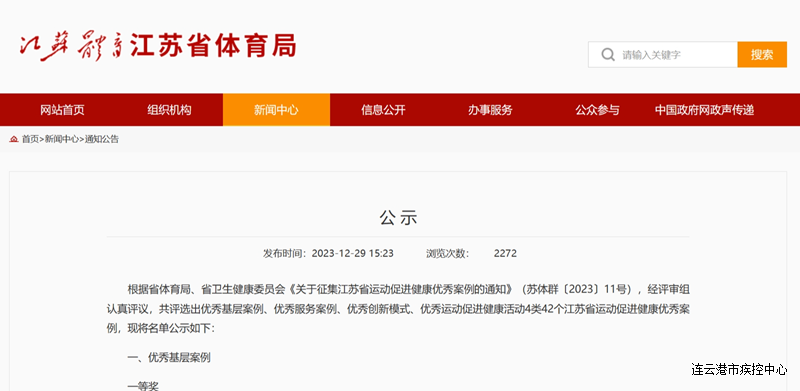Image resolution: width=800 pixels, height=391 pixels.
Task: Click the 公示 article heading
Action: coord(398,218)
